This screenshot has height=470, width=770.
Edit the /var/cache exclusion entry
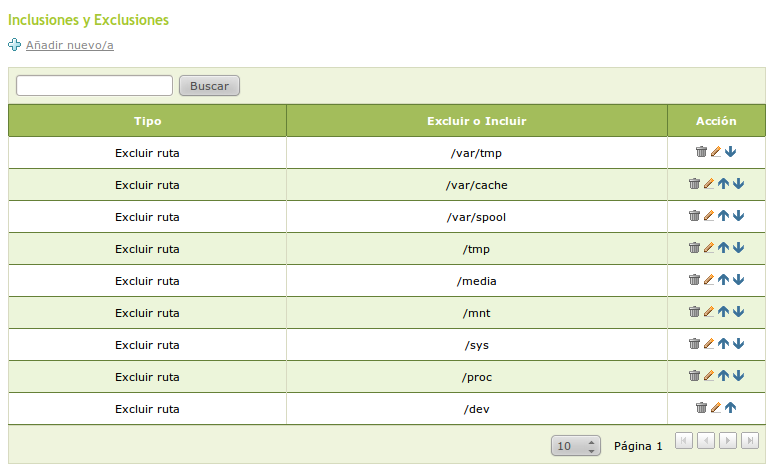[709, 184]
